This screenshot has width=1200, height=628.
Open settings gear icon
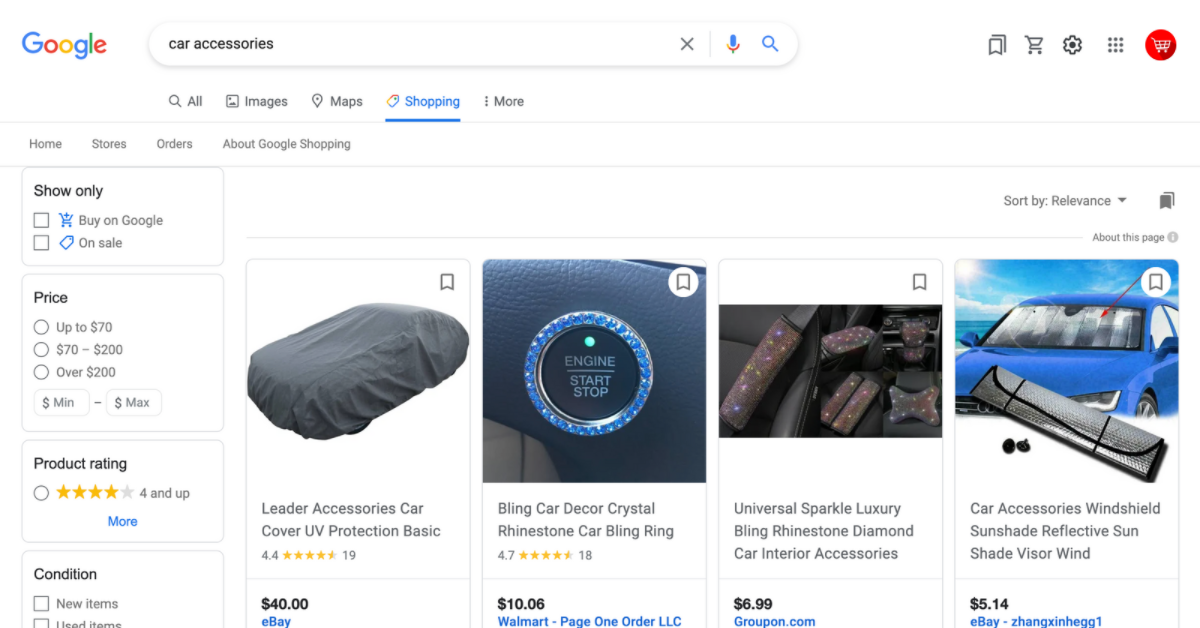[1073, 45]
